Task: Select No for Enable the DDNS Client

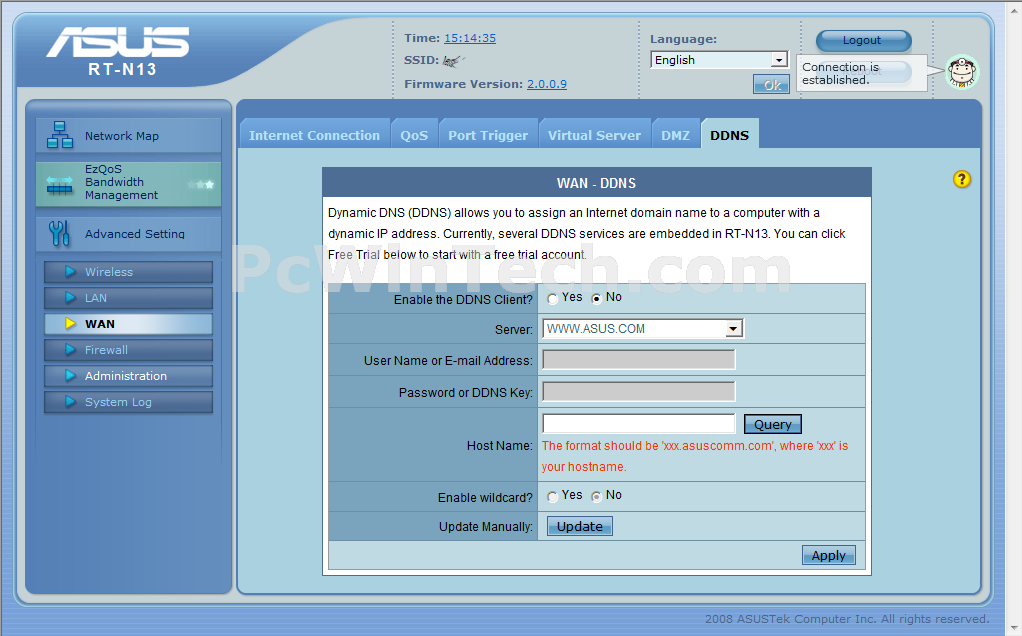Action: tap(596, 299)
